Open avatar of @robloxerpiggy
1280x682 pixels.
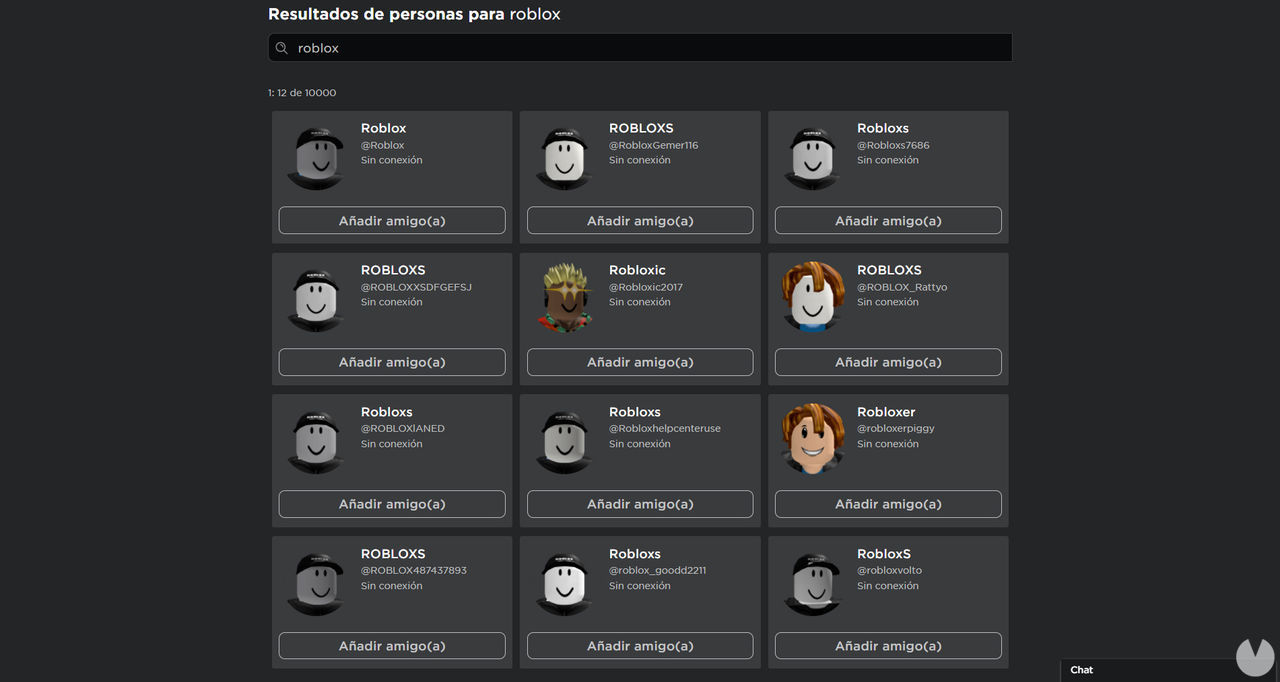[x=812, y=440]
